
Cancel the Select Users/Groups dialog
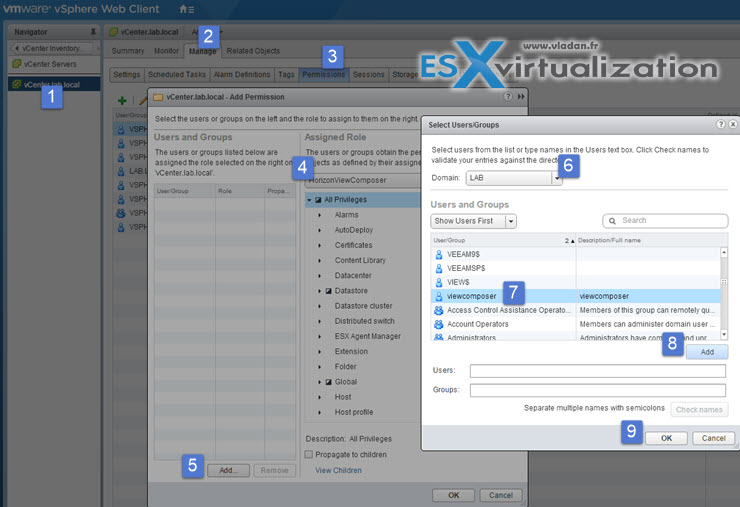[x=714, y=438]
